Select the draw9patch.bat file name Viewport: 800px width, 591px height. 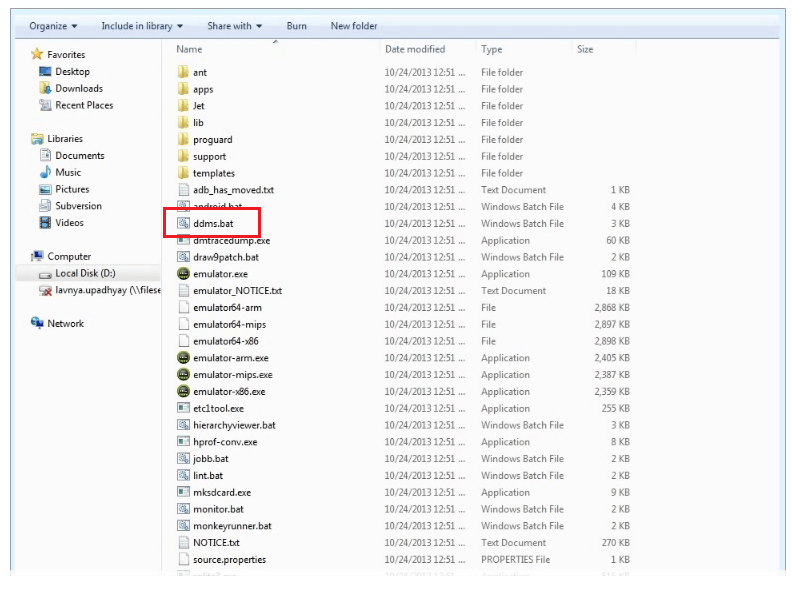(x=226, y=257)
